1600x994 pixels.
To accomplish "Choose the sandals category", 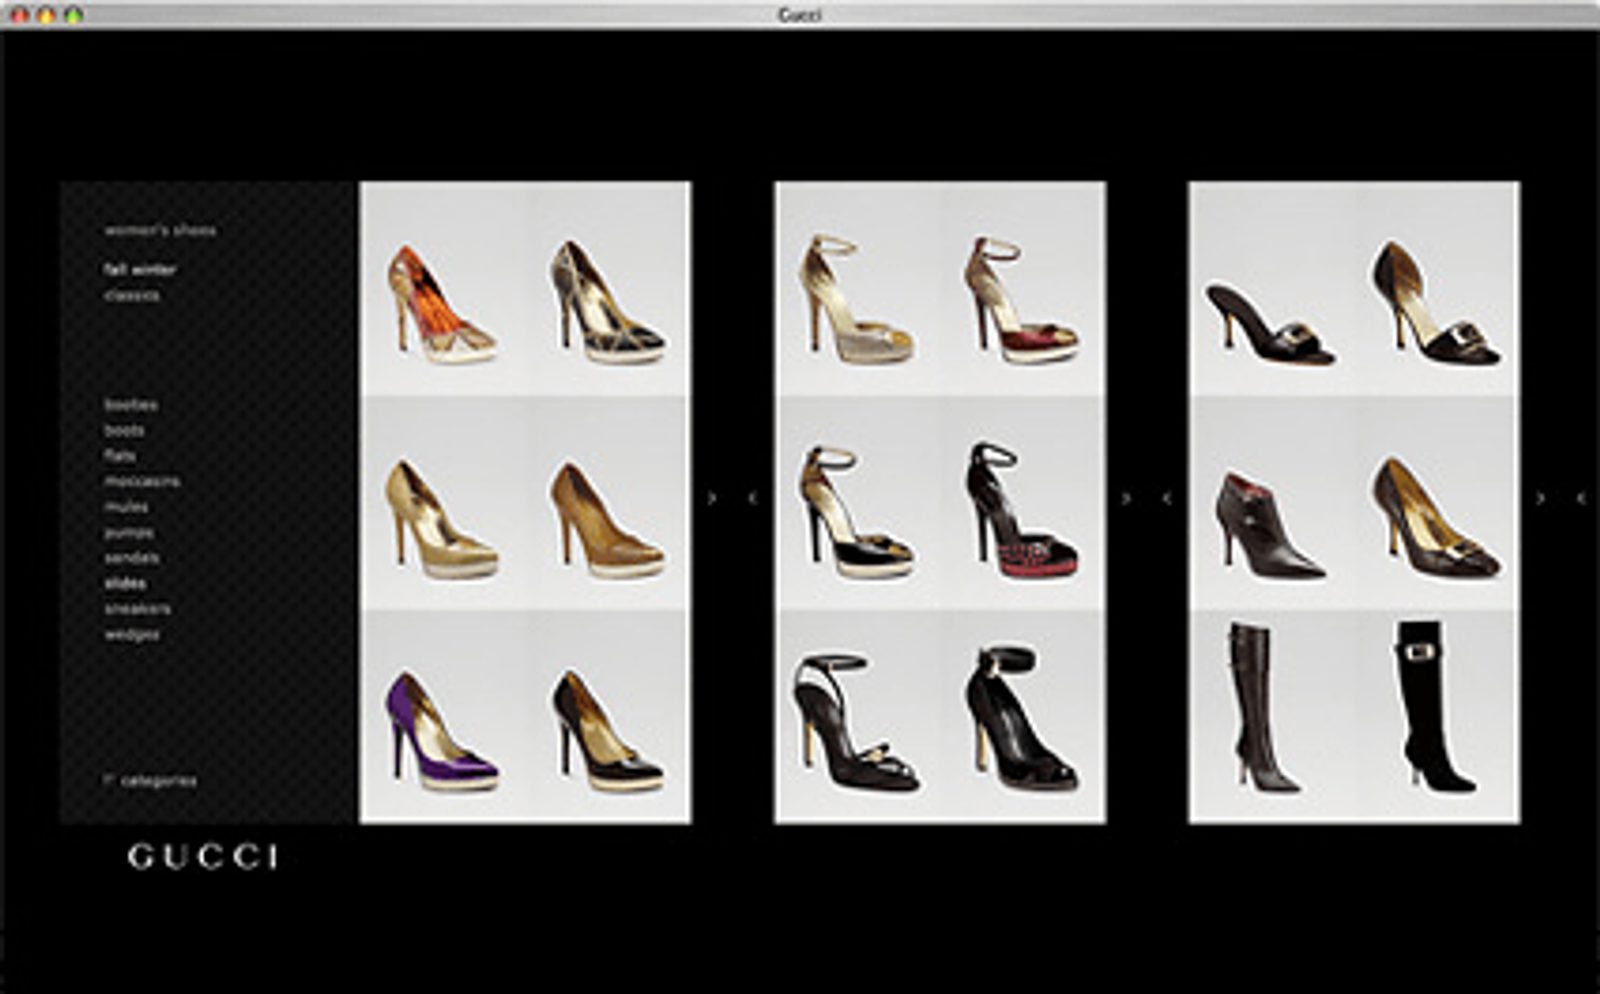I will [x=132, y=557].
